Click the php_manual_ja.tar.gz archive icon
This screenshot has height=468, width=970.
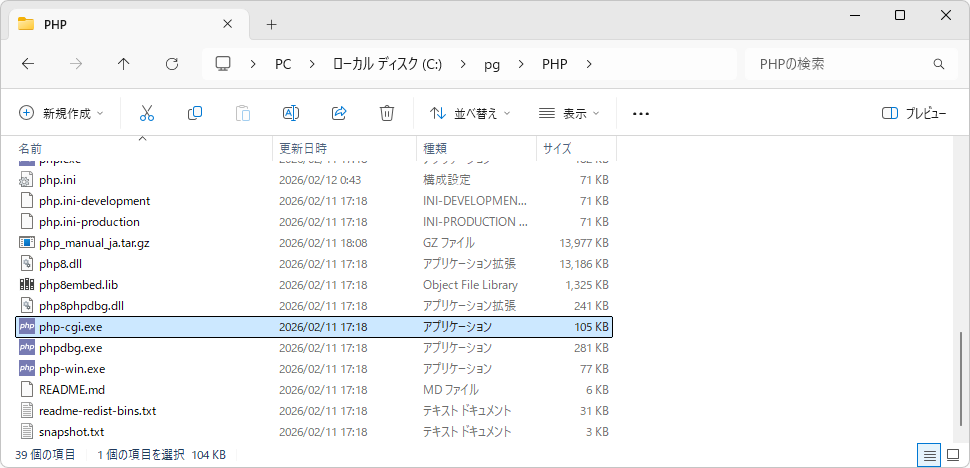(27, 243)
